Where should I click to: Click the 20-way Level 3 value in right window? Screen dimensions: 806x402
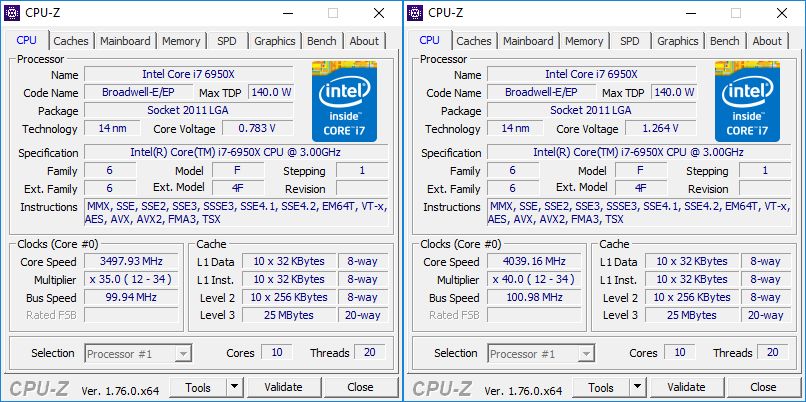point(766,315)
